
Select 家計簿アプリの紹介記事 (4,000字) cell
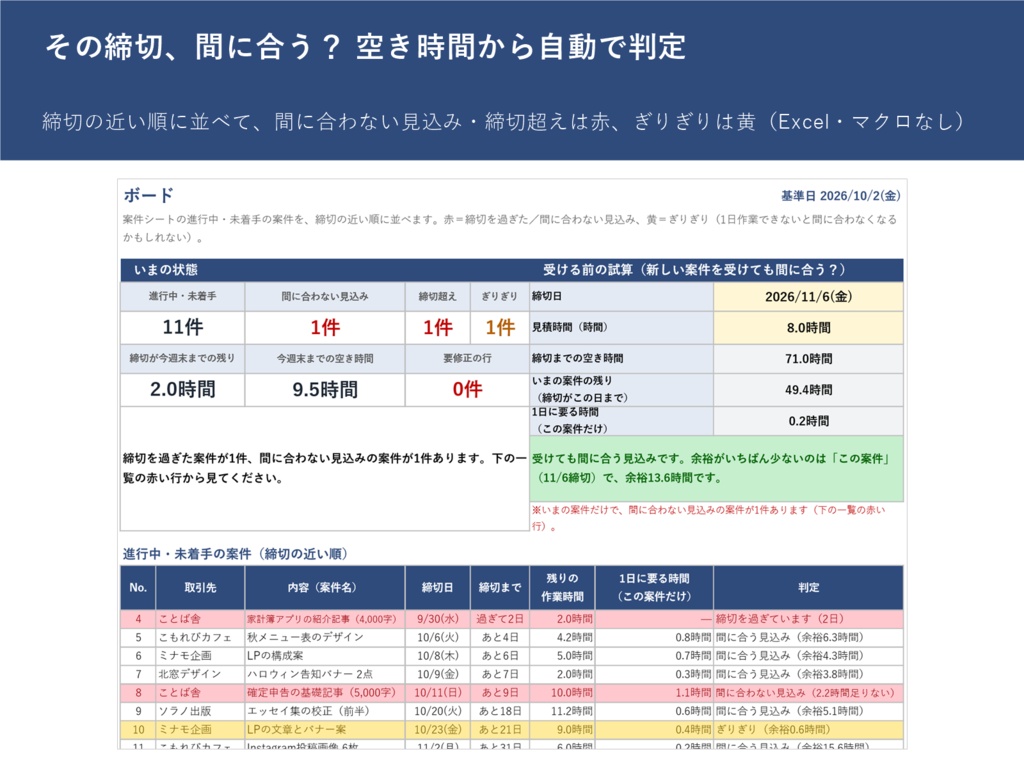click(x=325, y=619)
